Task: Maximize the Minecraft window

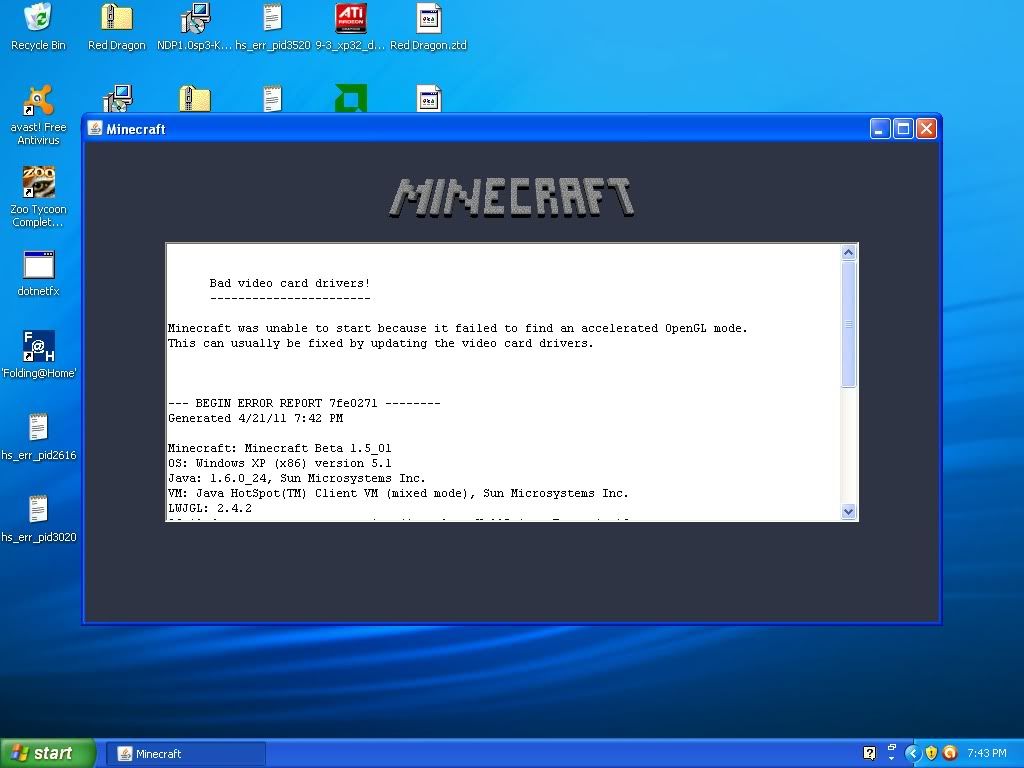Action: point(903,129)
